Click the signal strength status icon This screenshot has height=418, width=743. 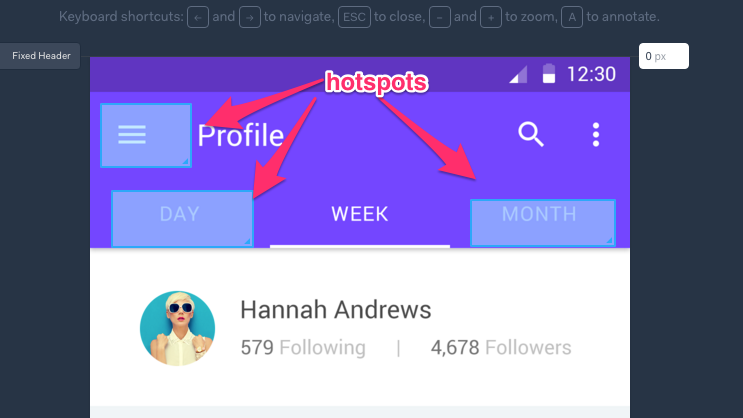point(518,74)
